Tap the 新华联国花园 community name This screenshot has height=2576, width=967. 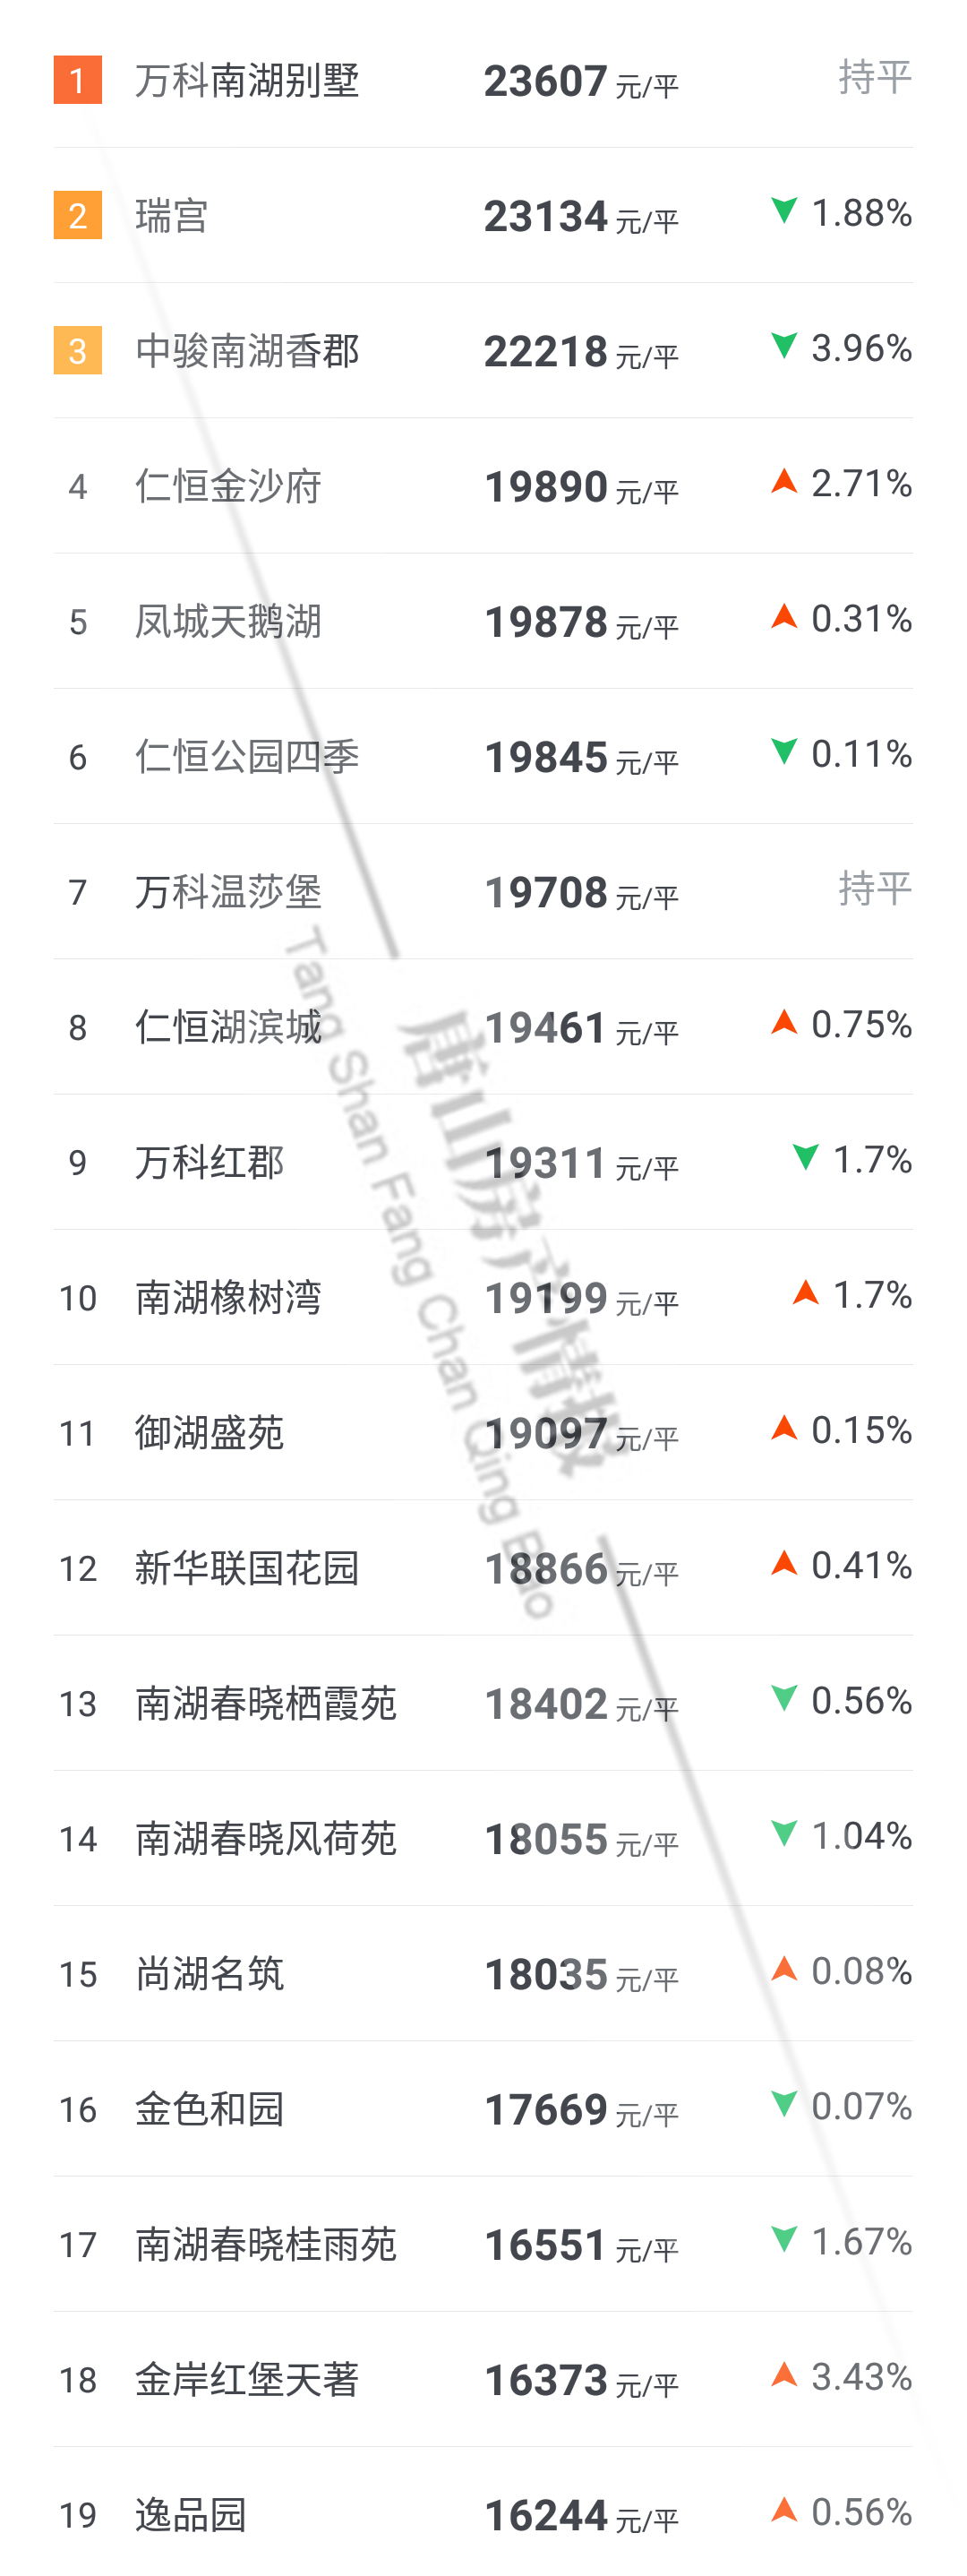pyautogui.click(x=247, y=1568)
